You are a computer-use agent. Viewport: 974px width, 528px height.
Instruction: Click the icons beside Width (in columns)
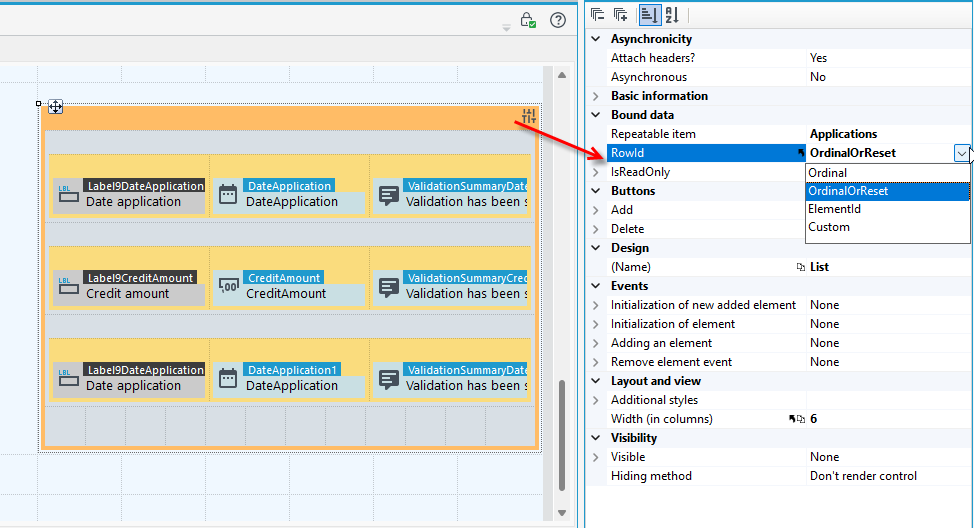(x=796, y=419)
